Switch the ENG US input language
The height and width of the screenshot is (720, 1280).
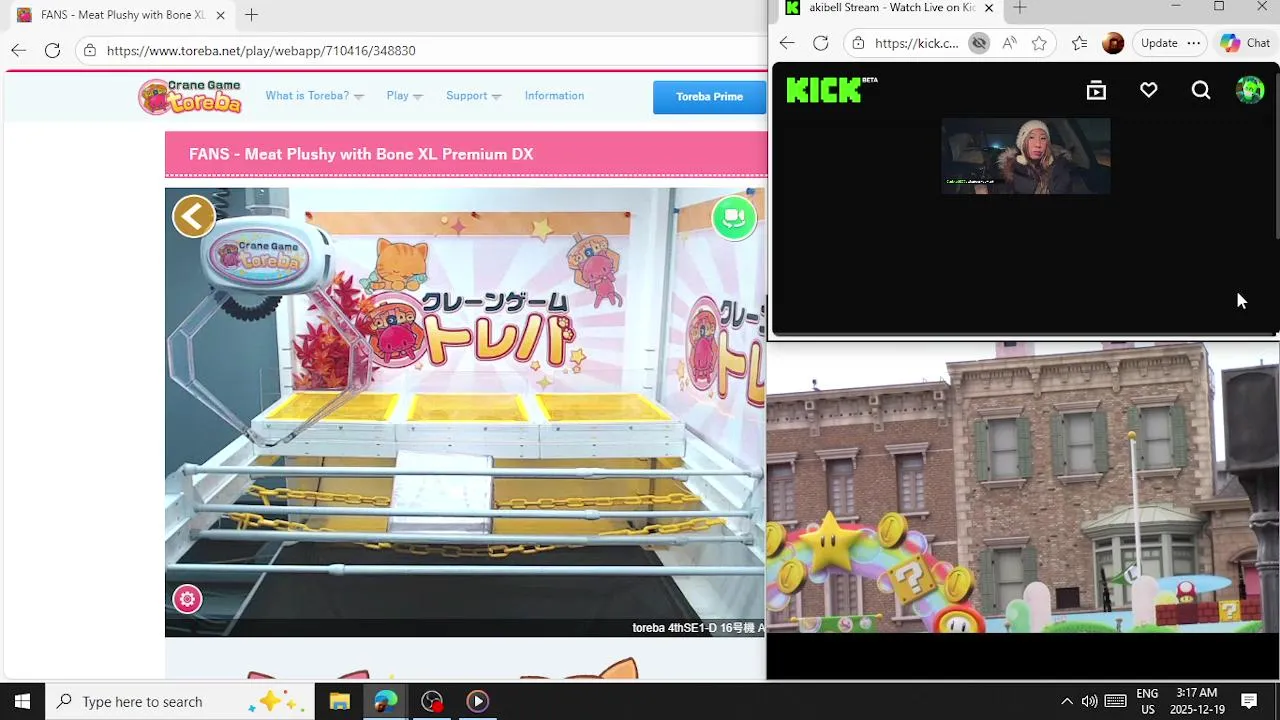(x=1147, y=701)
